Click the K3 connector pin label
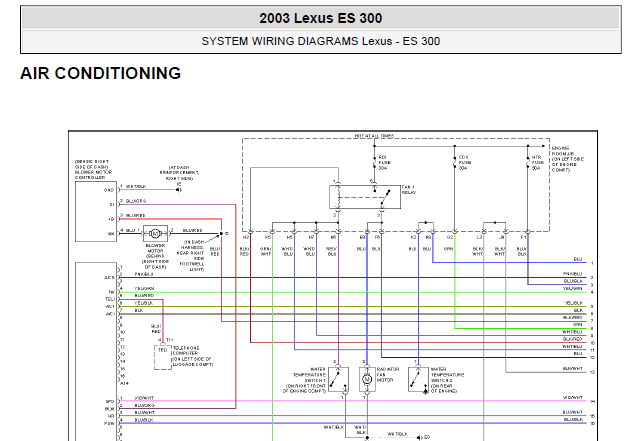 [413, 237]
